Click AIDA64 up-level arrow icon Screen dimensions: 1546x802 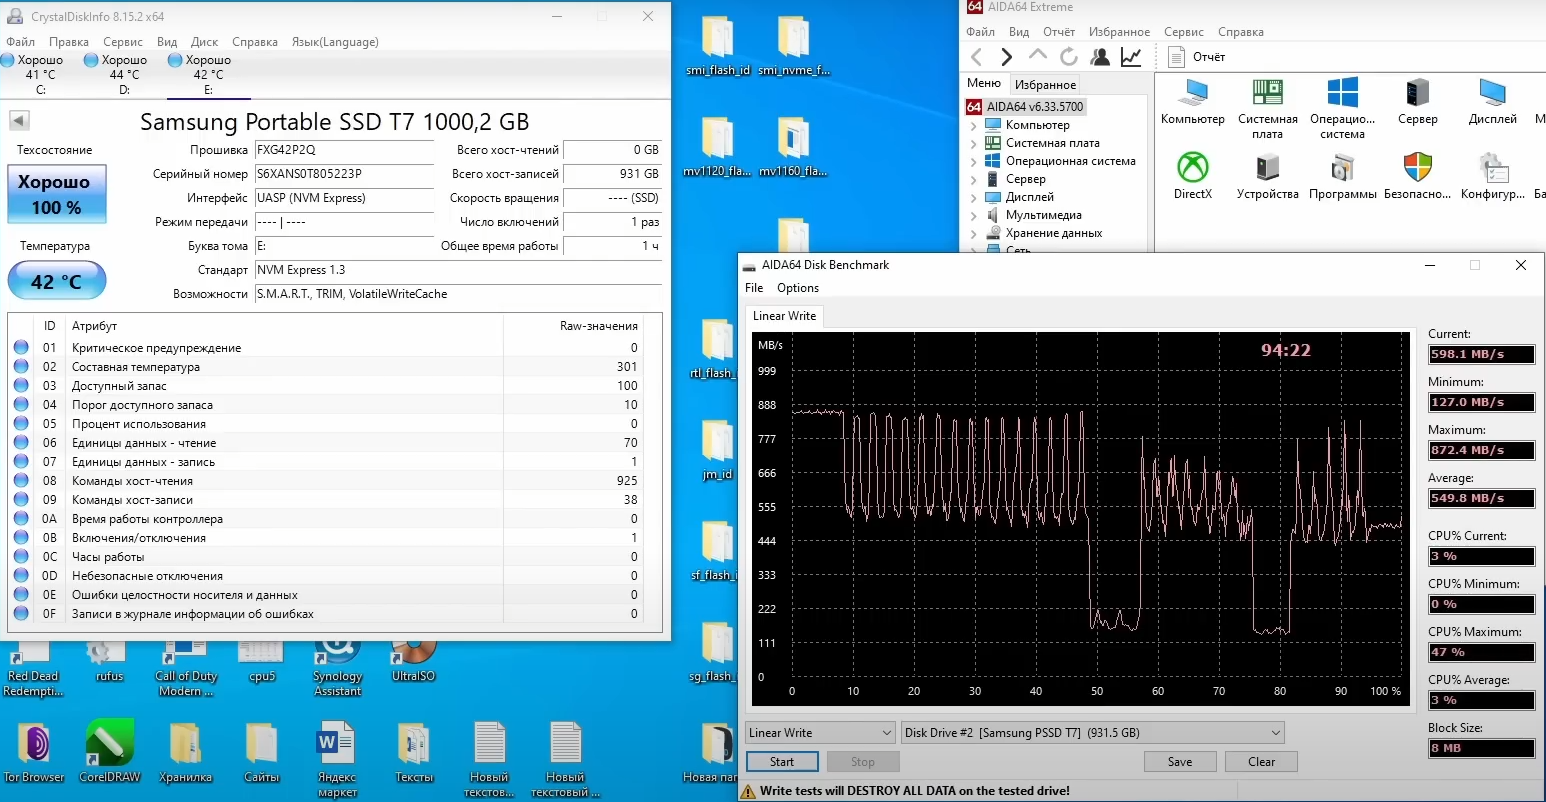1038,56
